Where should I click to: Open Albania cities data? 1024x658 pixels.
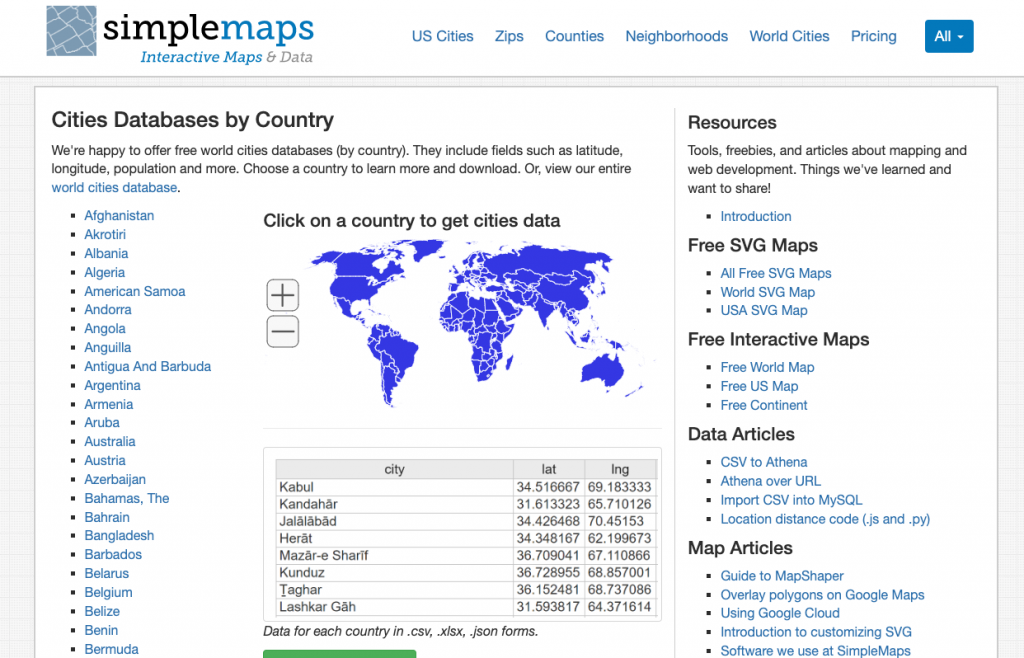106,253
